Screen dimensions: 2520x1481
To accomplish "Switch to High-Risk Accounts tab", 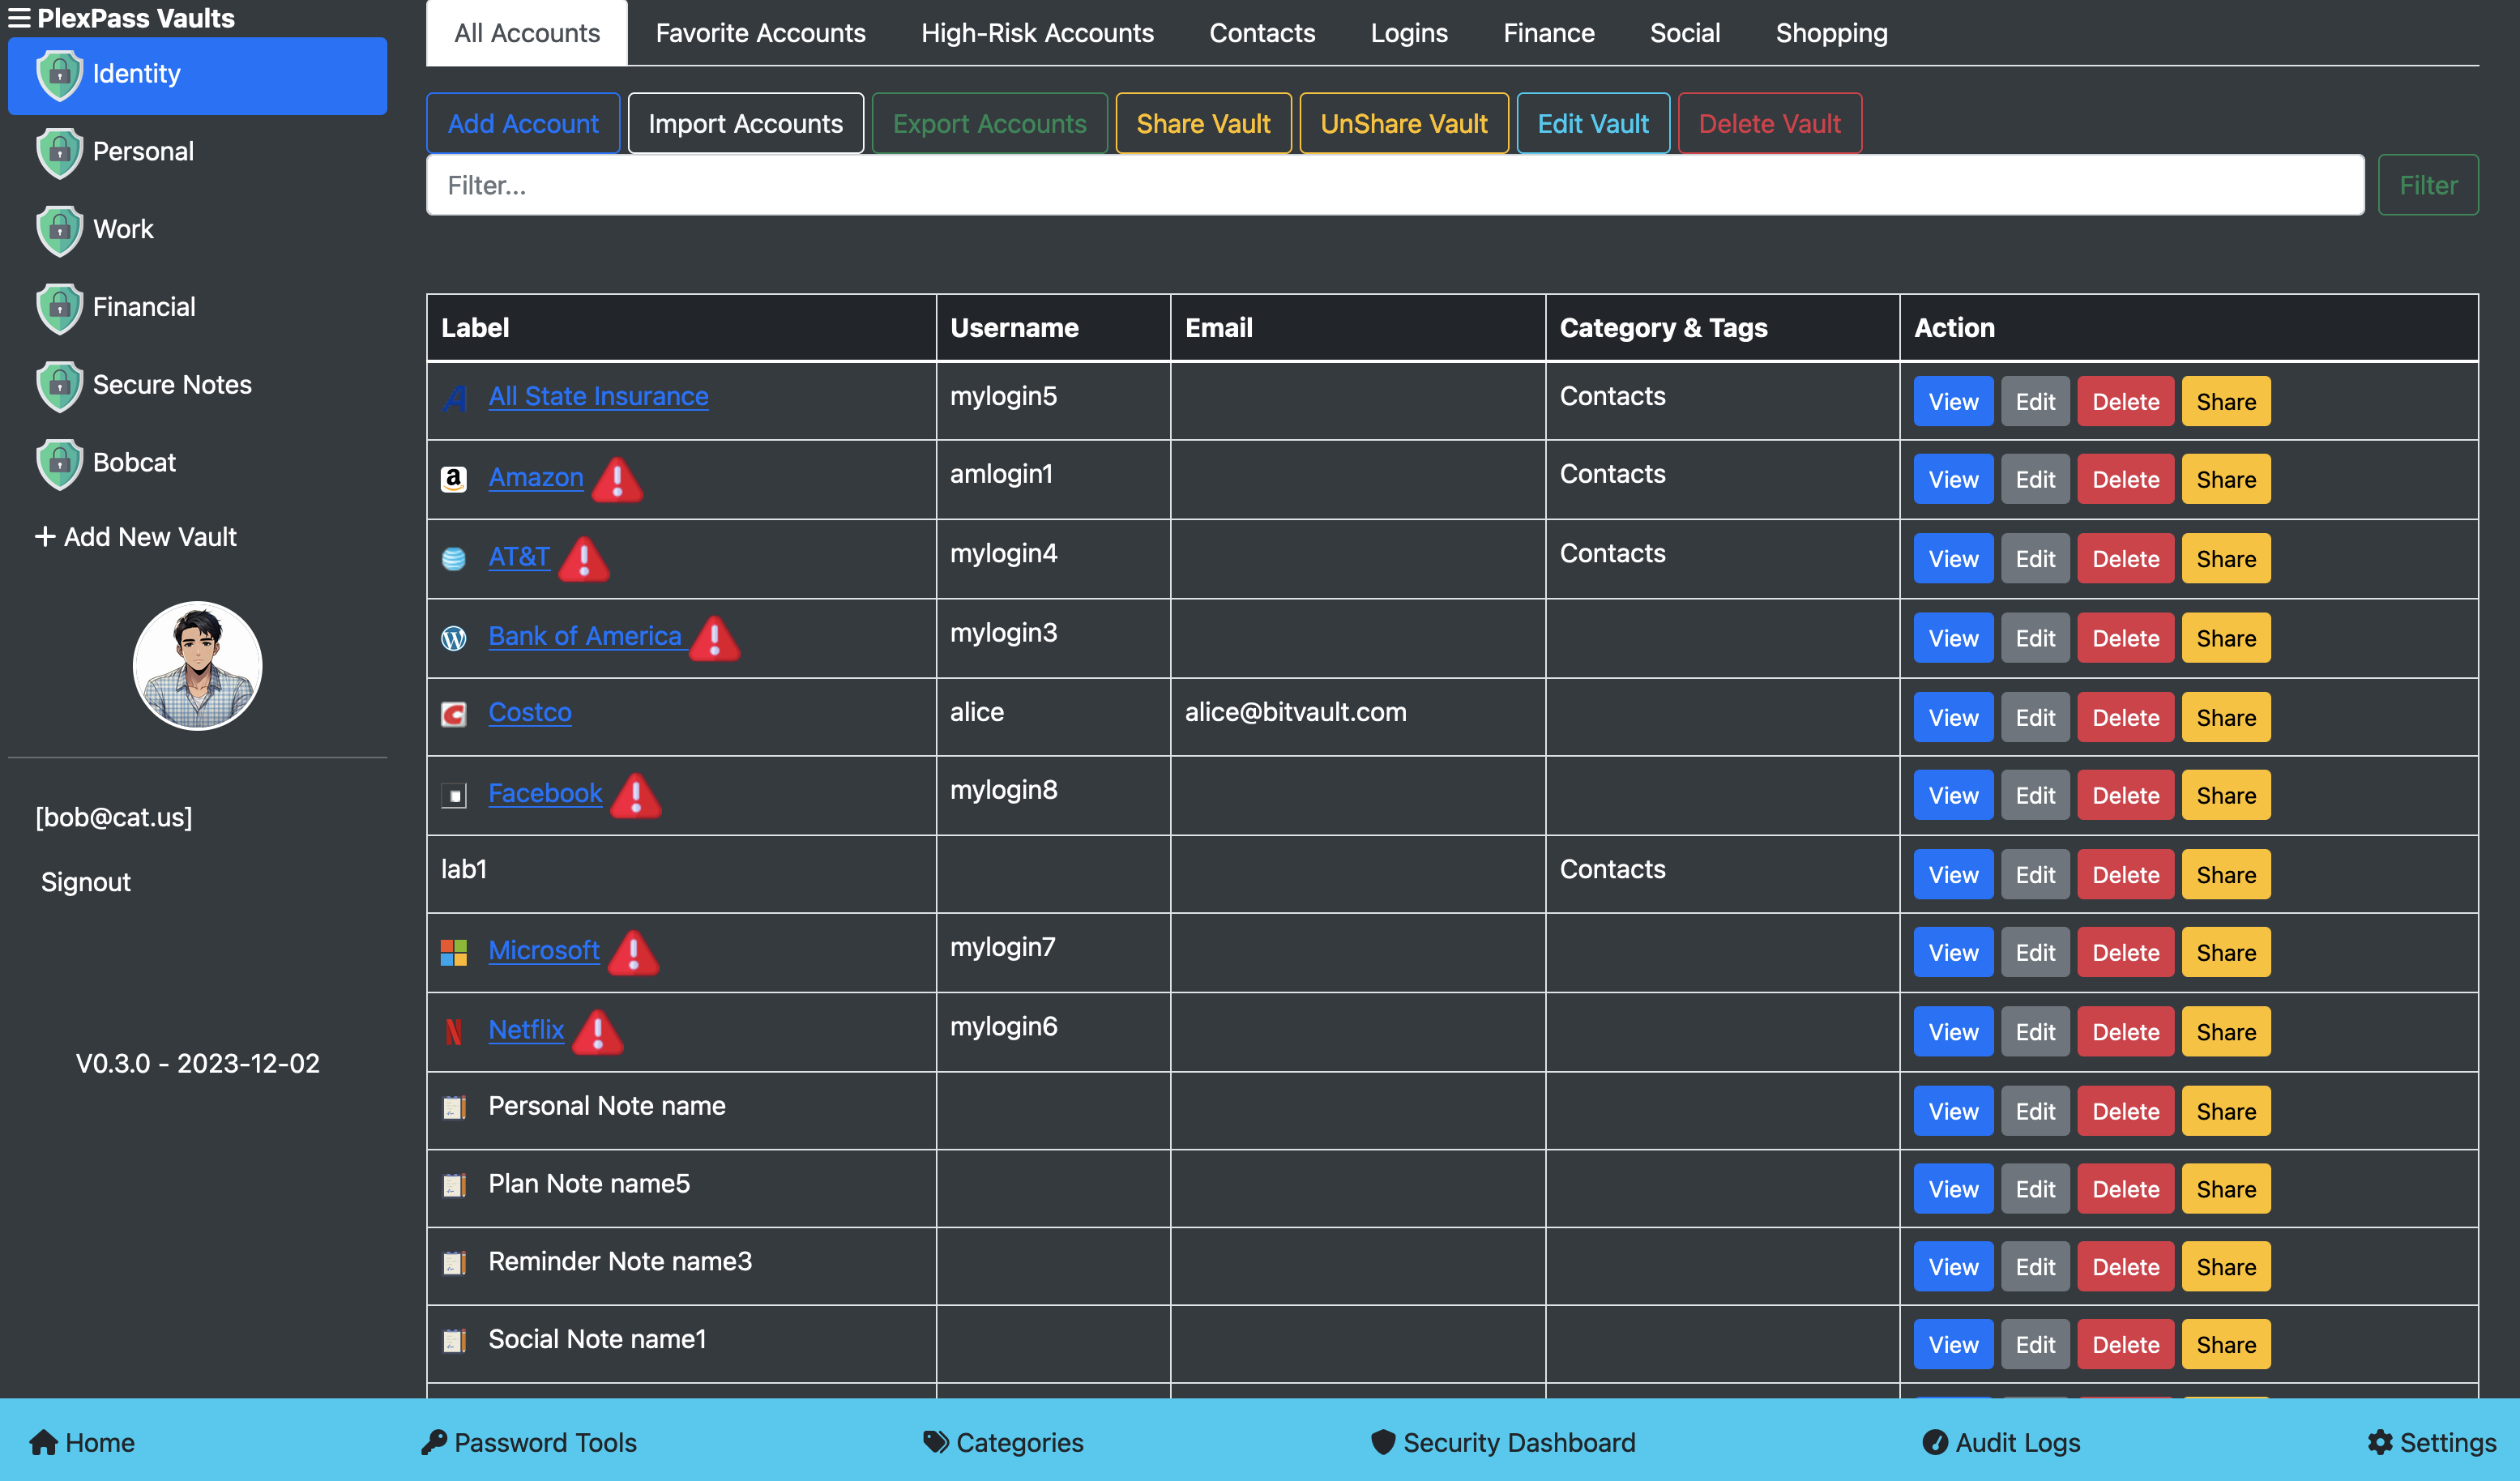I will coord(1037,33).
